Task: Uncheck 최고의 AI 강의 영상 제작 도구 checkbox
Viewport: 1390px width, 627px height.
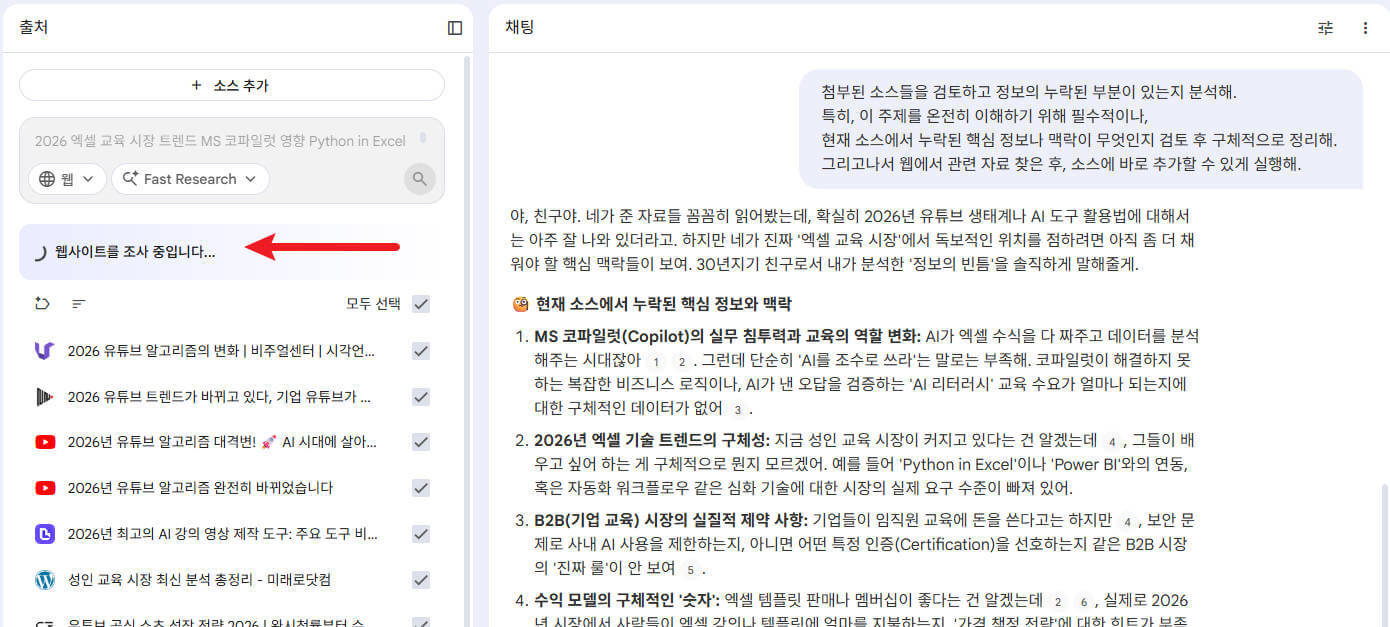Action: 421,534
